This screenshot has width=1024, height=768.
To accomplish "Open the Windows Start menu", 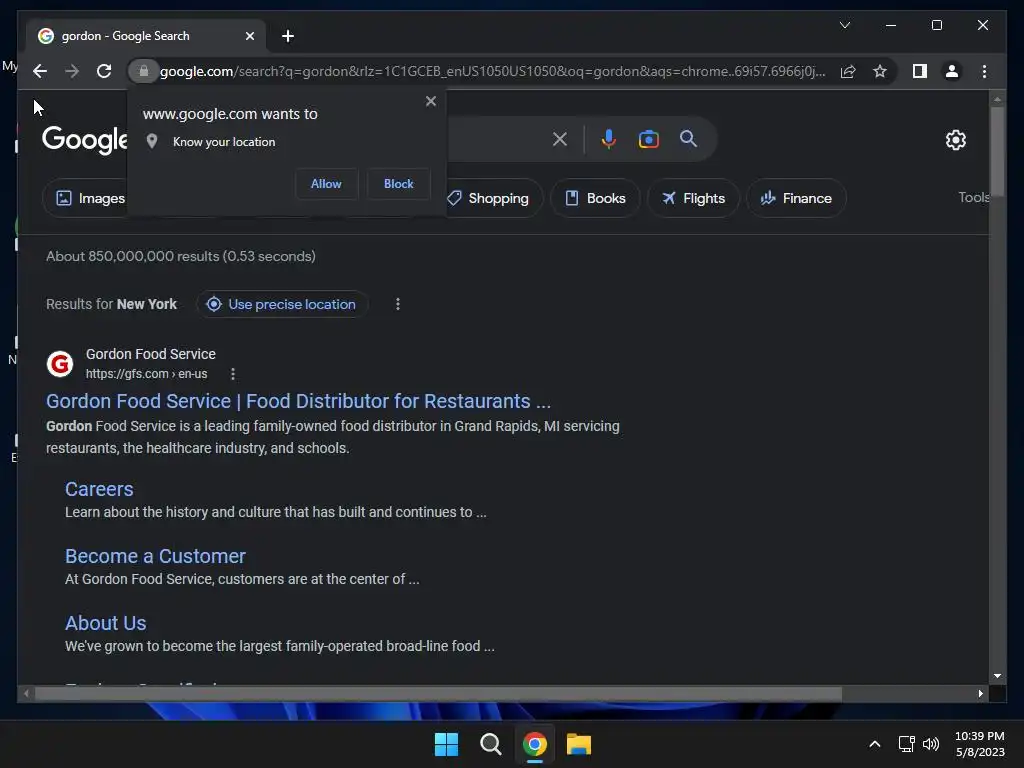I will 447,744.
